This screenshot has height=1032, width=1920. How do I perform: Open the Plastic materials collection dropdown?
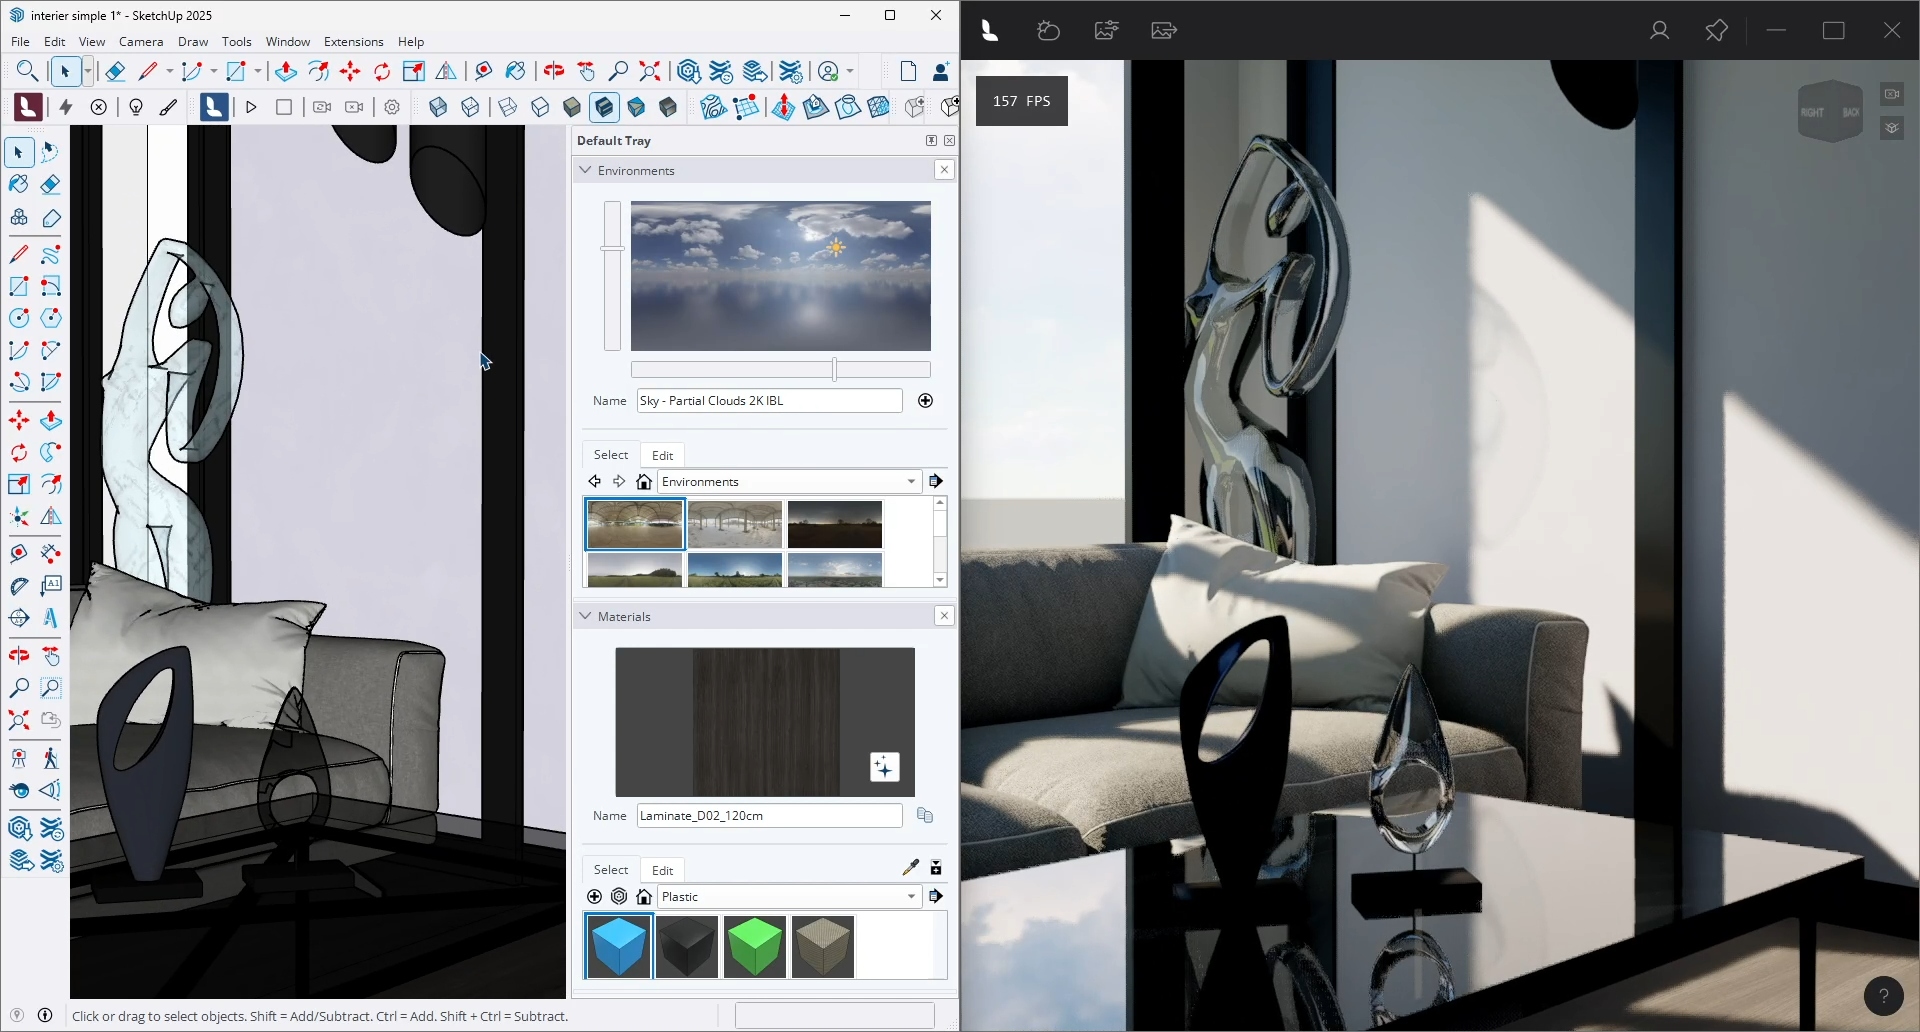(x=911, y=897)
